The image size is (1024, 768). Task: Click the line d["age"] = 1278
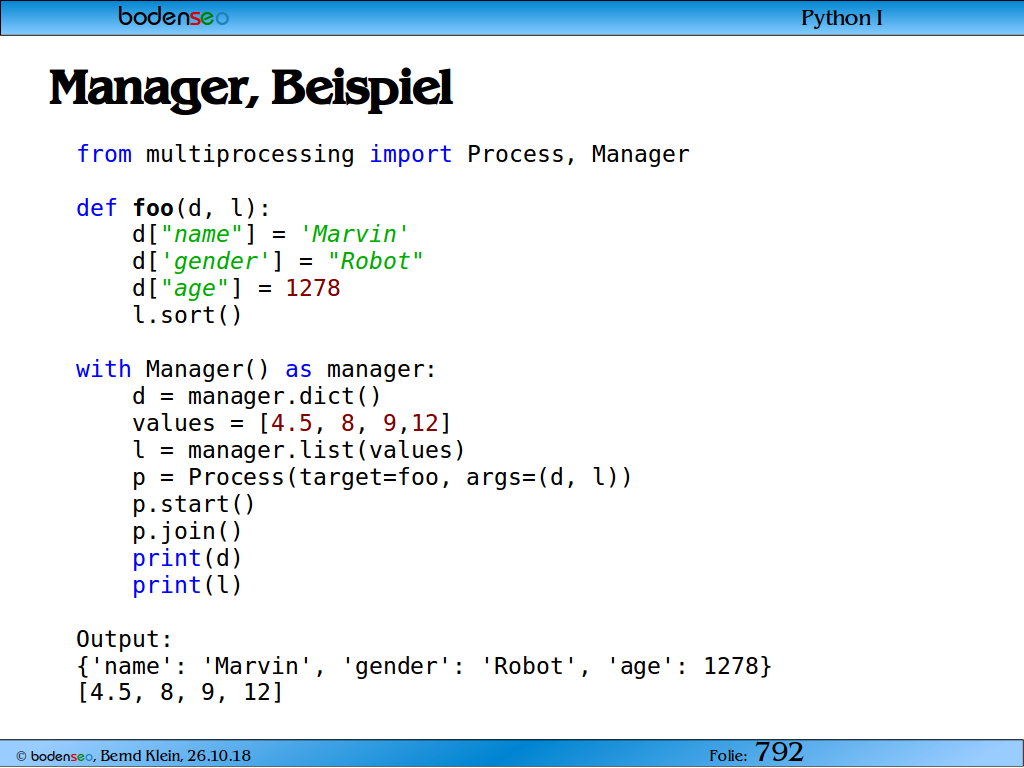(x=236, y=288)
